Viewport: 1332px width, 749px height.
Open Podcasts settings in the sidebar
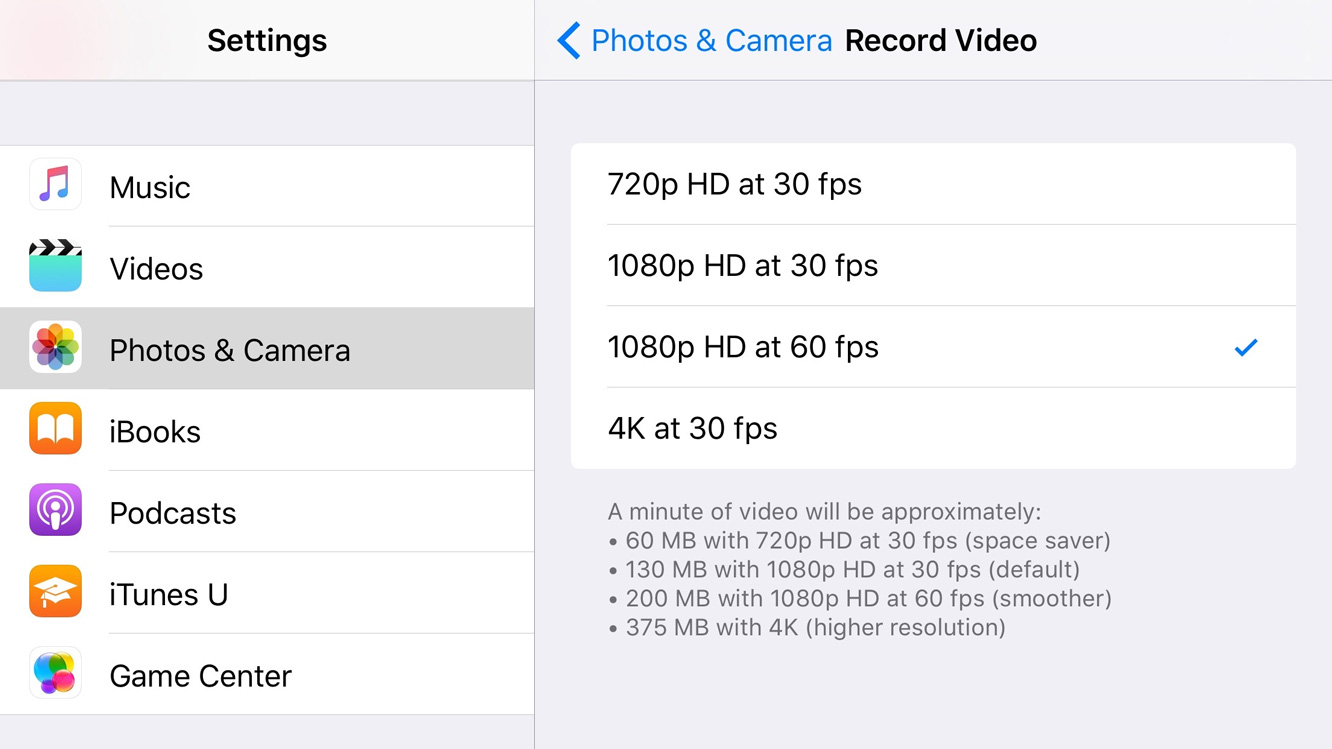pos(267,511)
